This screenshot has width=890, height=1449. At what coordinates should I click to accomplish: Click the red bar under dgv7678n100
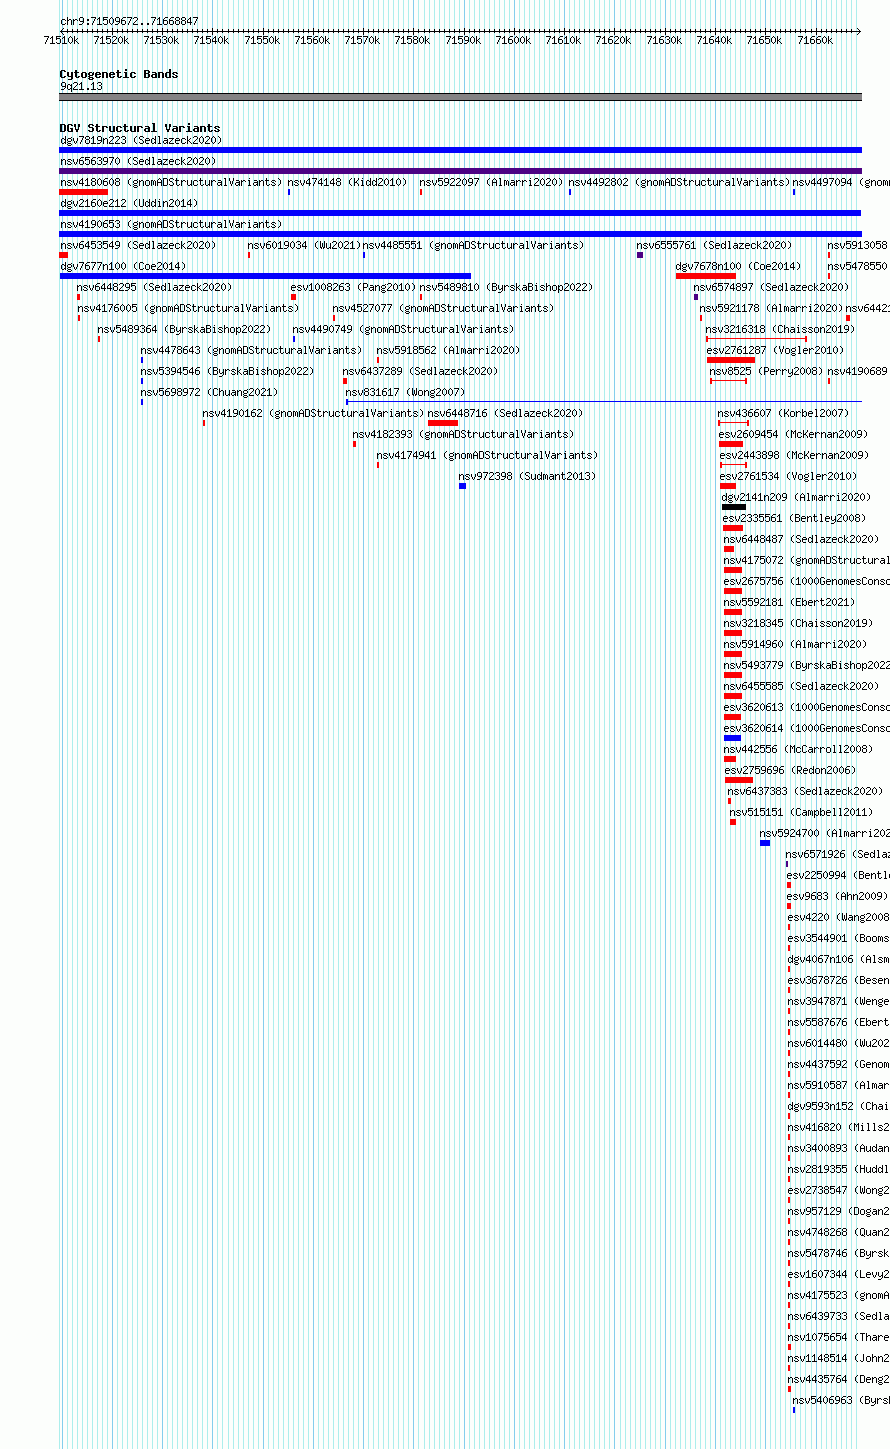706,276
